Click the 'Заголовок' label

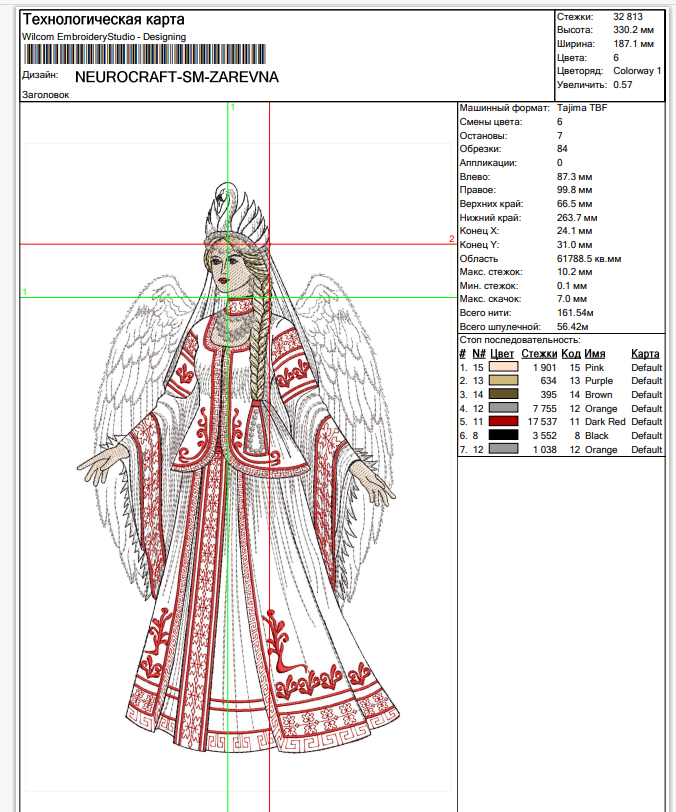coord(45,95)
